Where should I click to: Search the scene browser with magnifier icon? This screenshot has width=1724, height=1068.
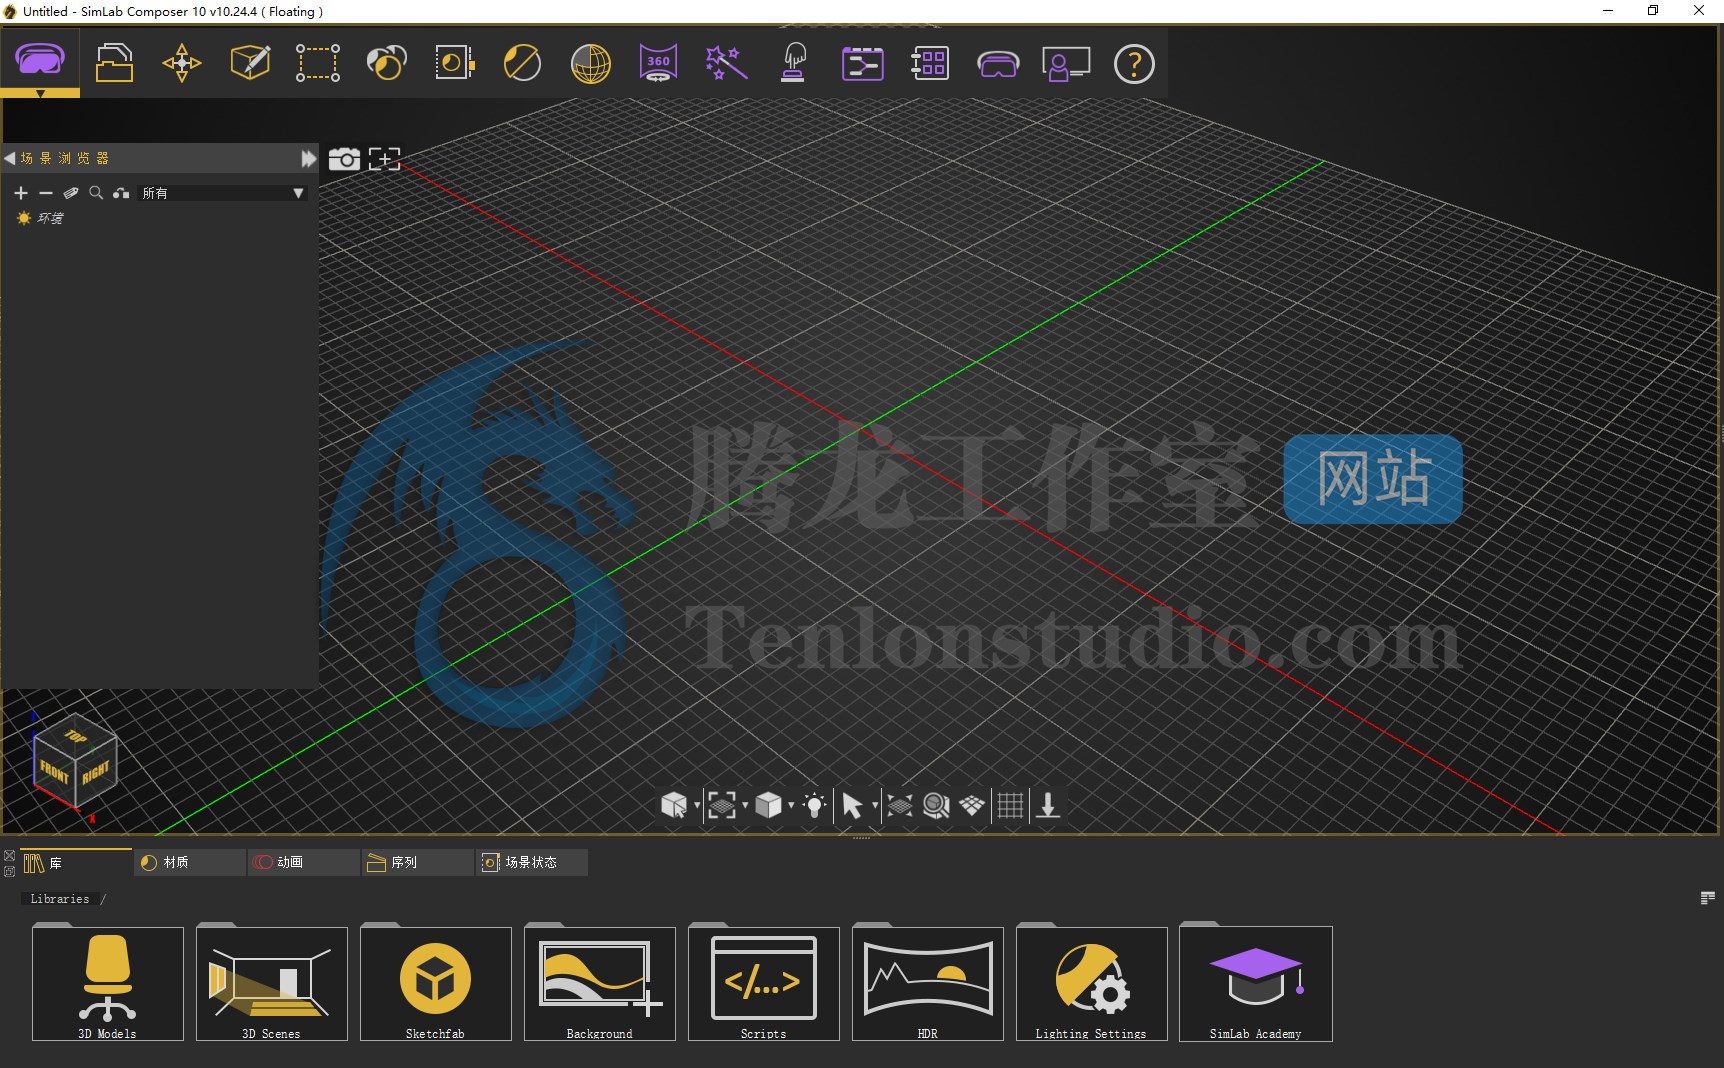tap(96, 193)
